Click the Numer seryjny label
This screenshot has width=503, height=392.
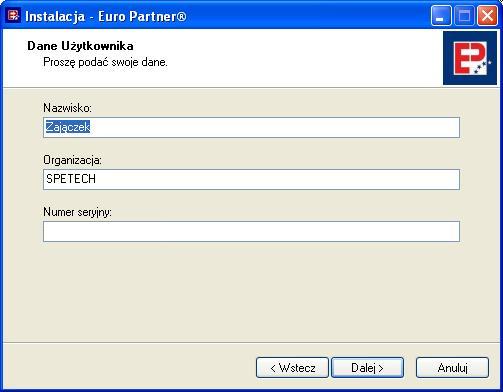pos(77,212)
